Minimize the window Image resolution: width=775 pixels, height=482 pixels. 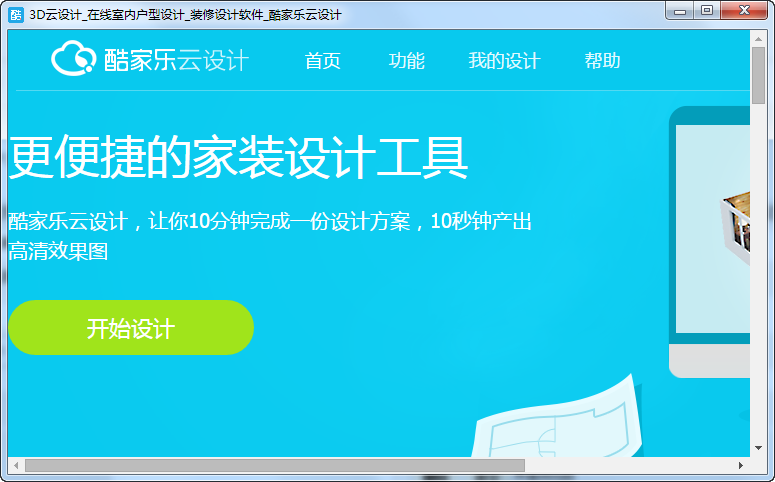[x=680, y=11]
